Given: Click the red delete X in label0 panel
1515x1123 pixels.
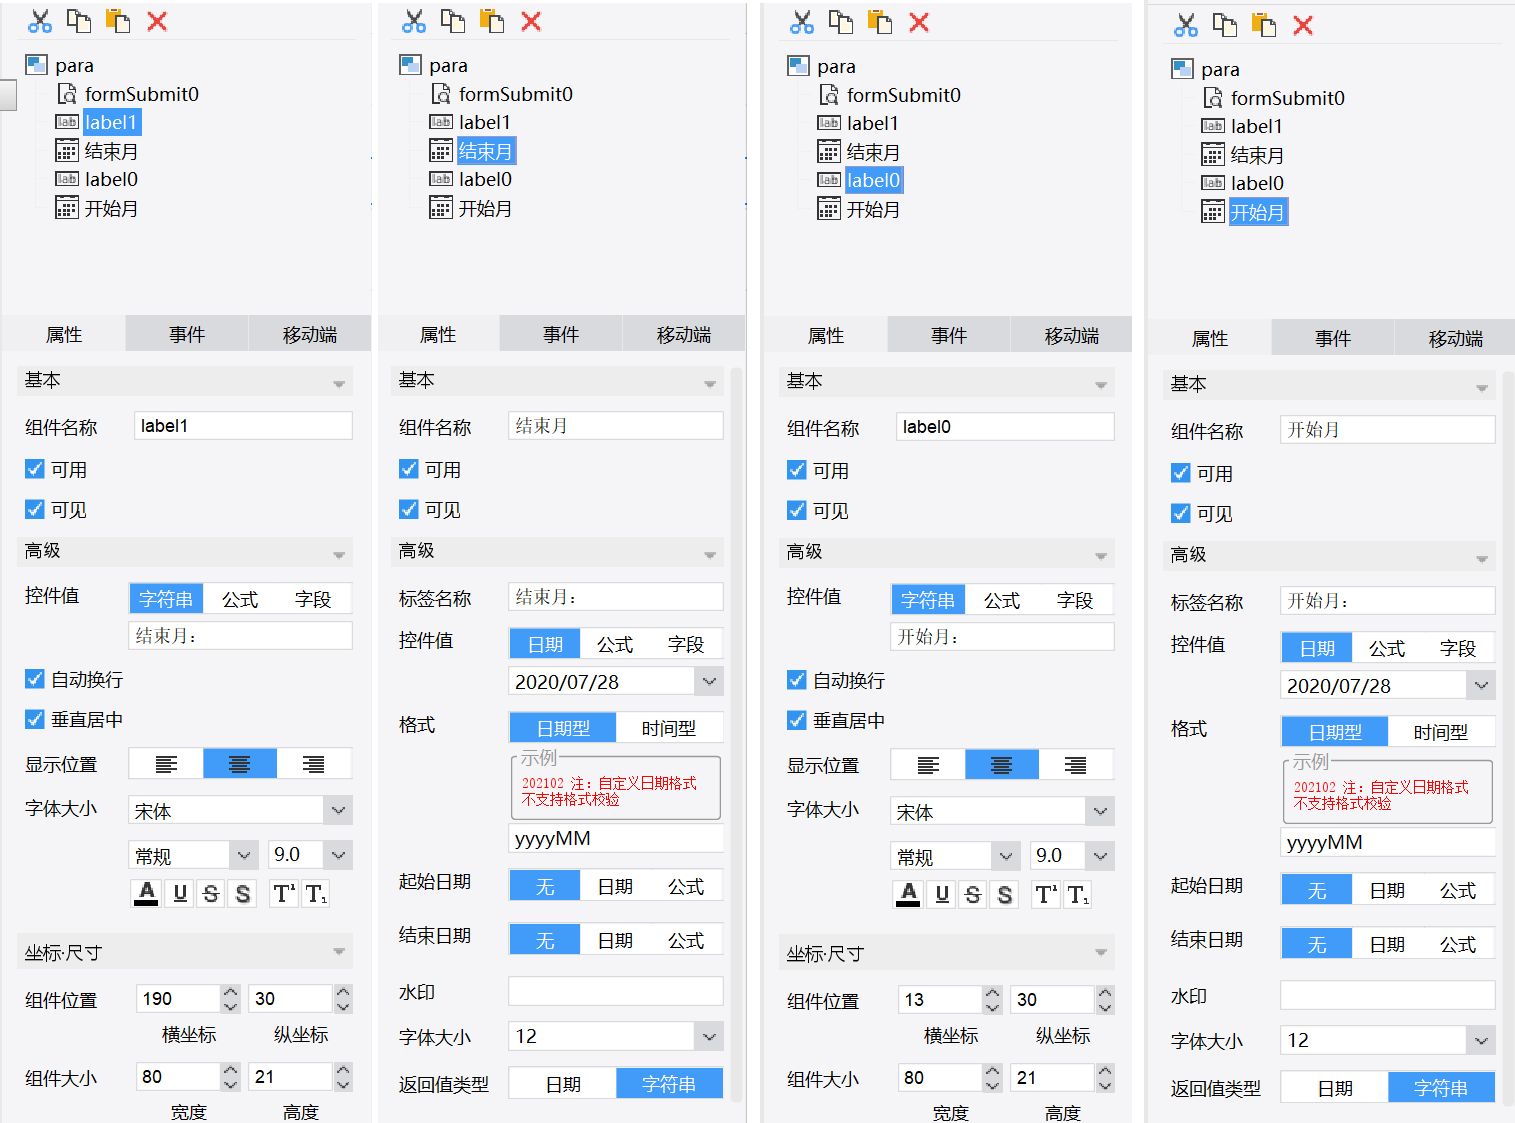Looking at the screenshot, I should pos(919,22).
